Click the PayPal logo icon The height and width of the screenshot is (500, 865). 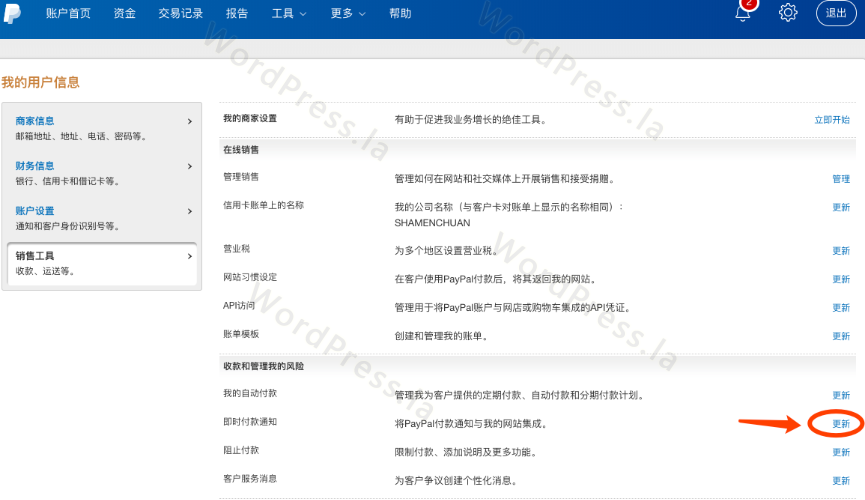(12, 13)
